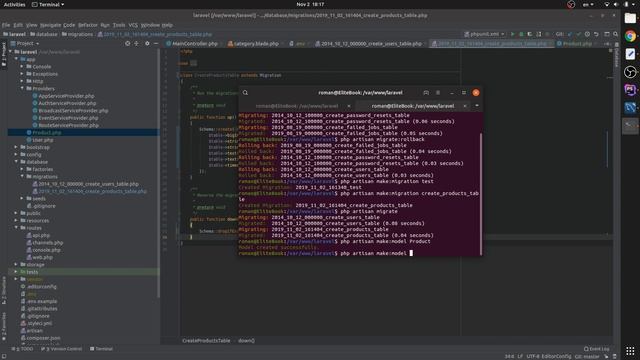Open the VCS menu

tap(133, 25)
